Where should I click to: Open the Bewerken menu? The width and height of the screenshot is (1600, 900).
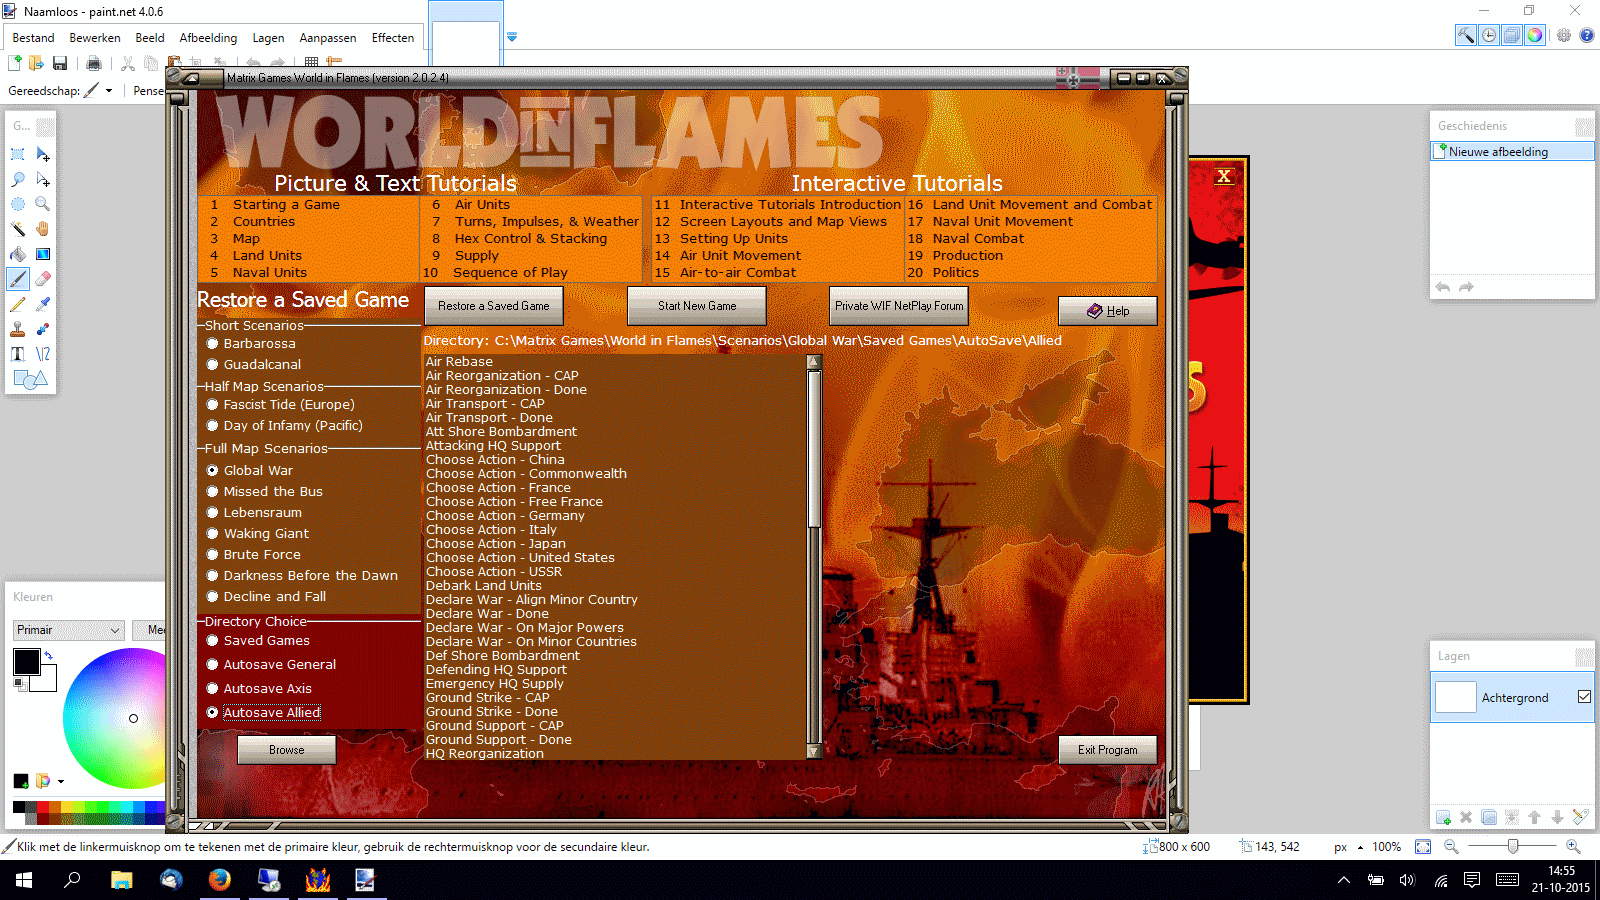95,38
